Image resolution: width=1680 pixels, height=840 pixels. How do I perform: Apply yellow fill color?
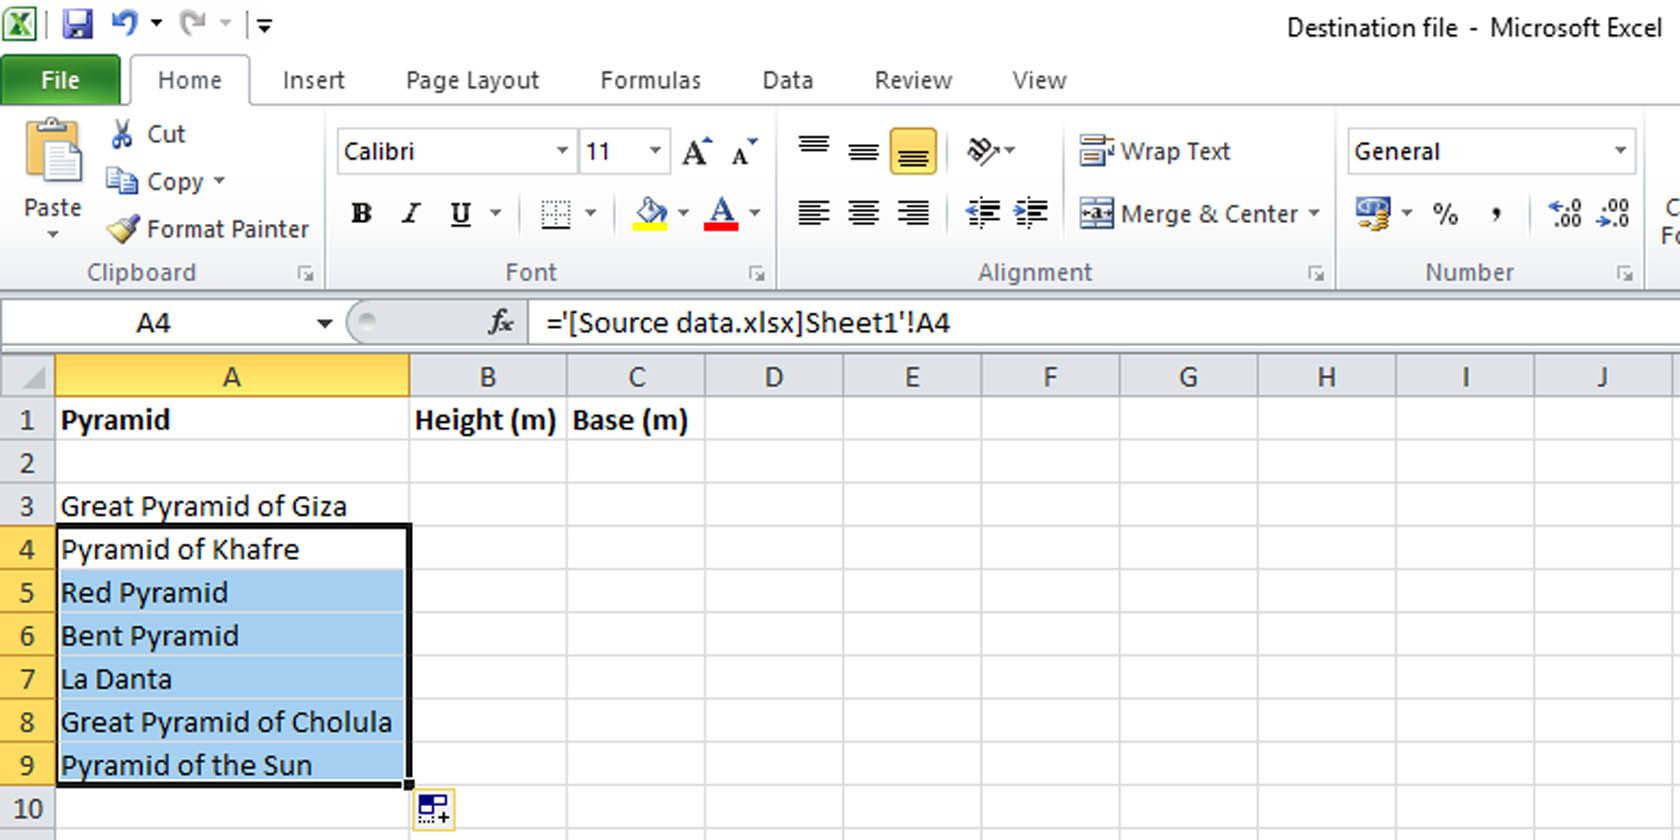click(650, 213)
